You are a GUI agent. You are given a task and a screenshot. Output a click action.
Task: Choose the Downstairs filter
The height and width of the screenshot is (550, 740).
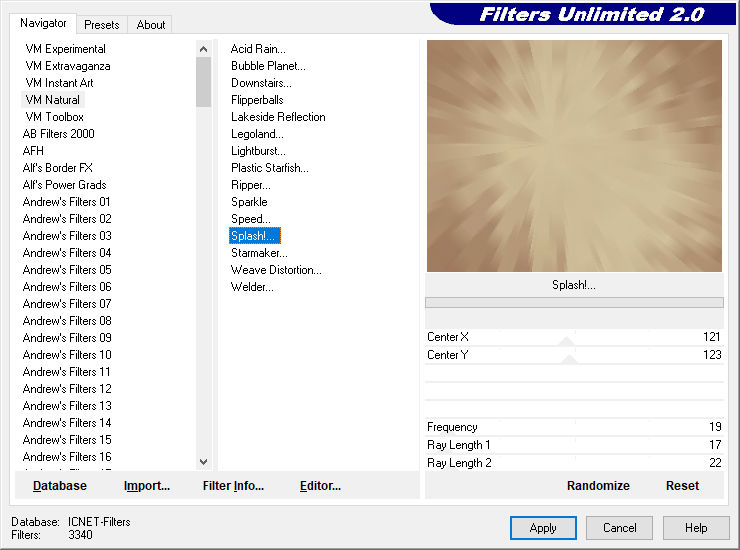(x=261, y=83)
